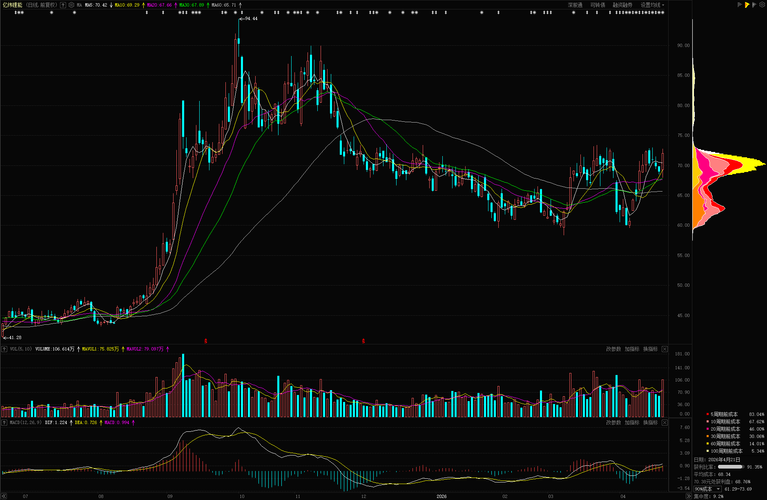Click the red 5周期前成本 legend swatch

(x=707, y=414)
